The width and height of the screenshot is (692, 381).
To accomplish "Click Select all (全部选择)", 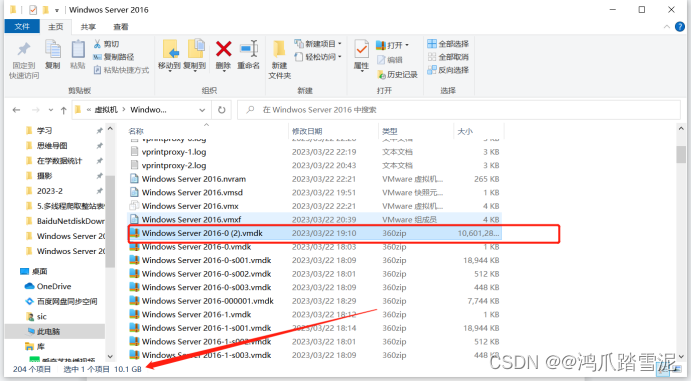I will (x=448, y=44).
